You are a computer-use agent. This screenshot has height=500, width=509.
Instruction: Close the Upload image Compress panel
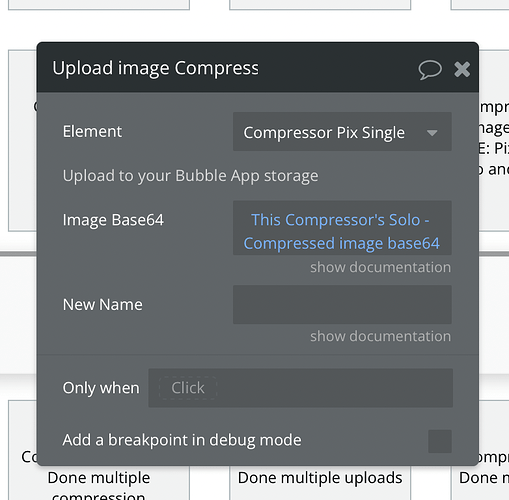click(x=462, y=69)
